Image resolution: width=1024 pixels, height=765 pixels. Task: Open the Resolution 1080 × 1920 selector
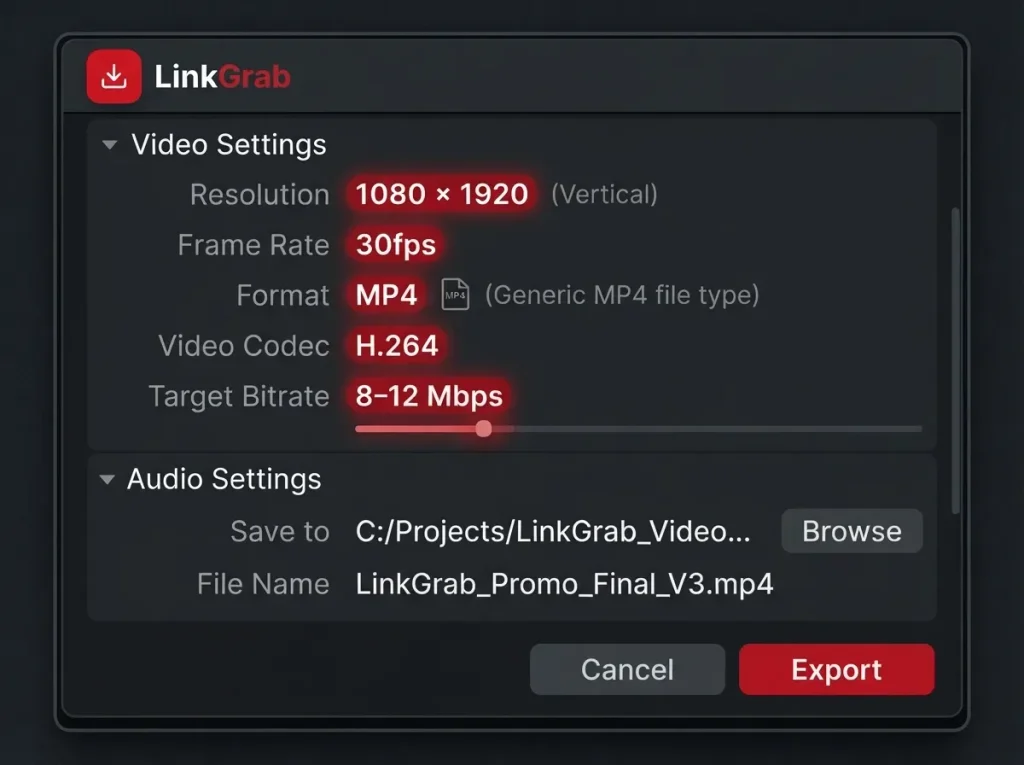point(441,194)
